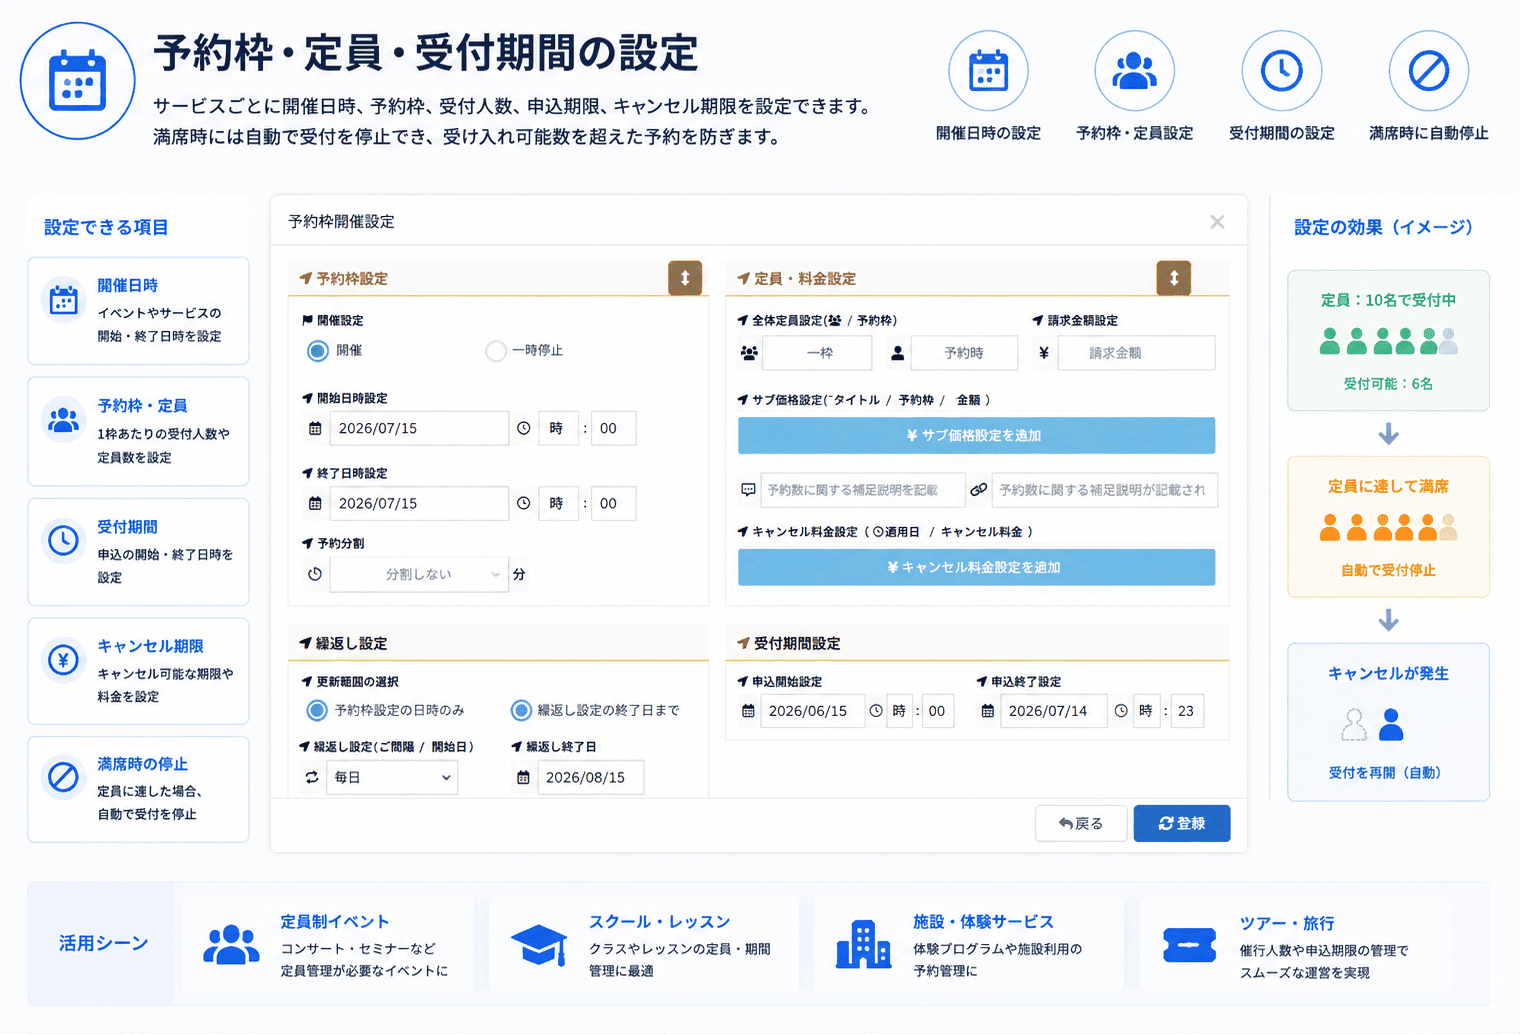Click the calendar icon of 申込終了設定

tap(988, 711)
